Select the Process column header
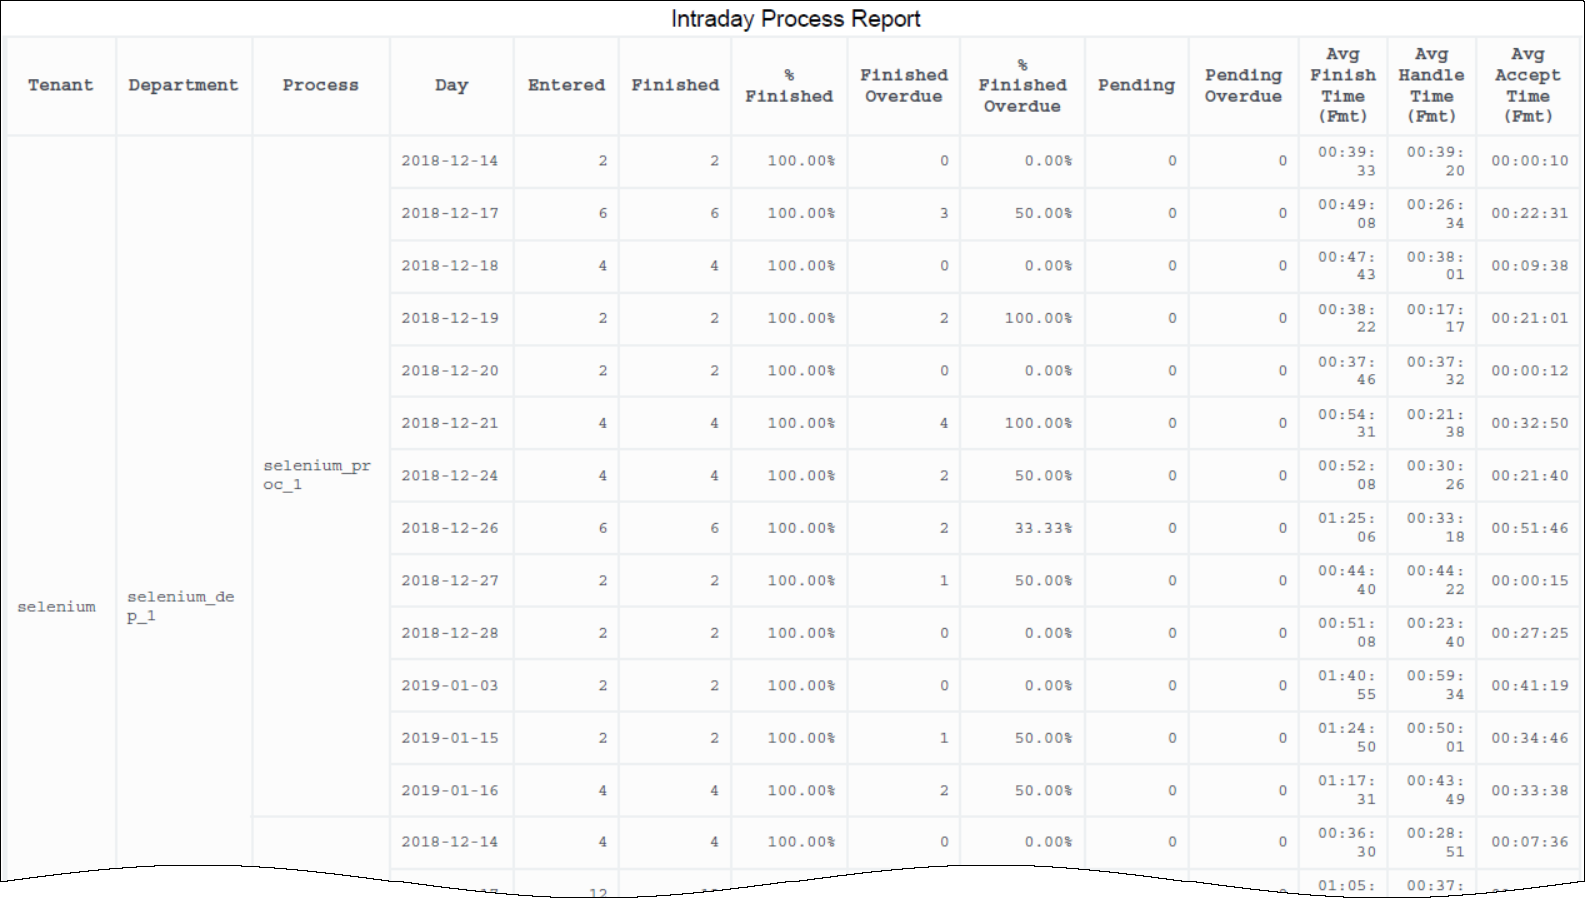Viewport: 1585px width, 899px height. point(320,86)
